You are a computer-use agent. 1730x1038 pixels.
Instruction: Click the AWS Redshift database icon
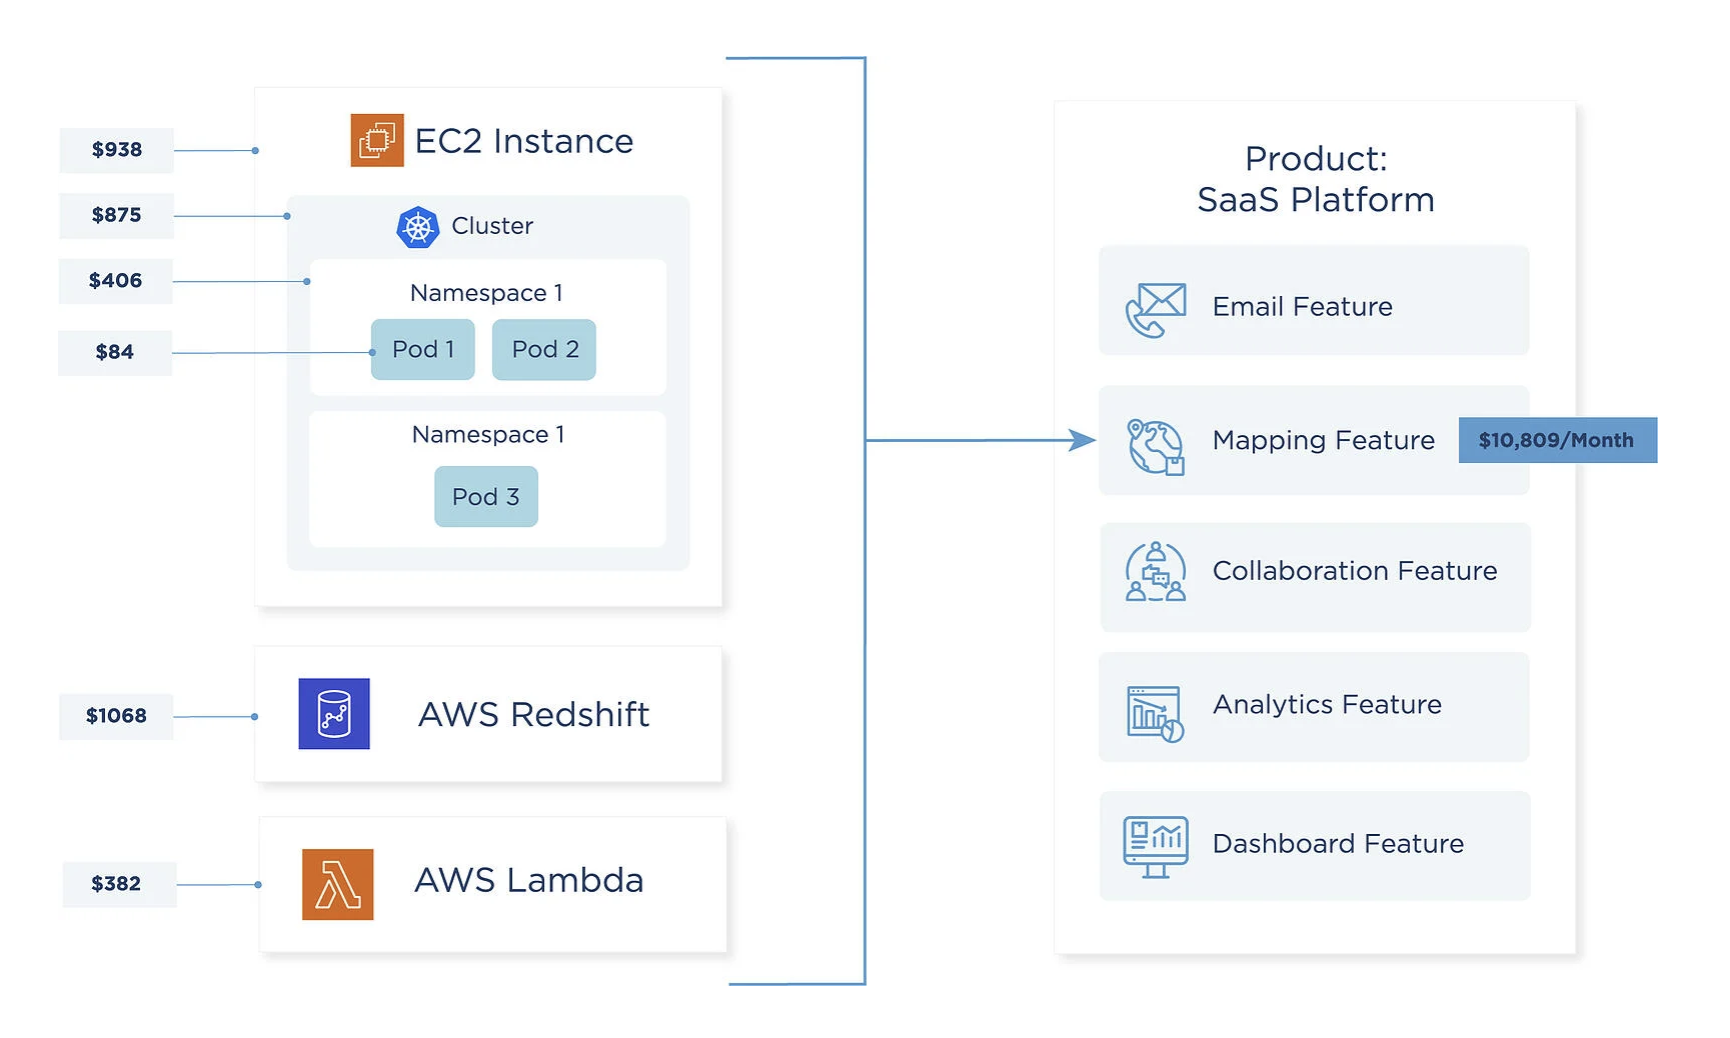335,714
